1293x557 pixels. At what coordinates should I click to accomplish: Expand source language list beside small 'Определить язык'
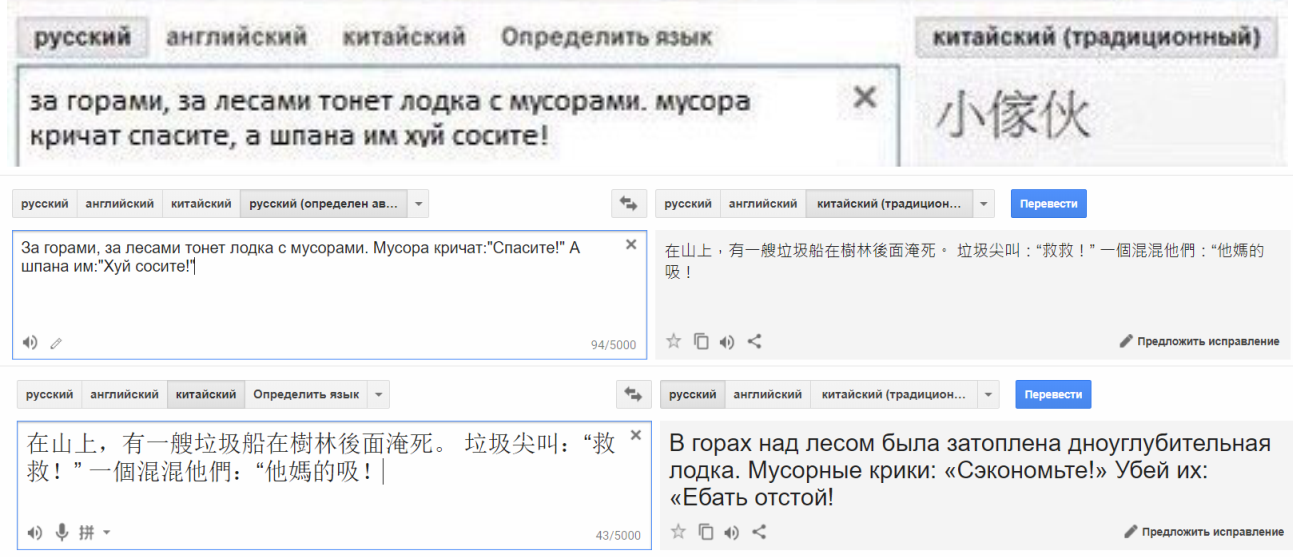click(378, 395)
